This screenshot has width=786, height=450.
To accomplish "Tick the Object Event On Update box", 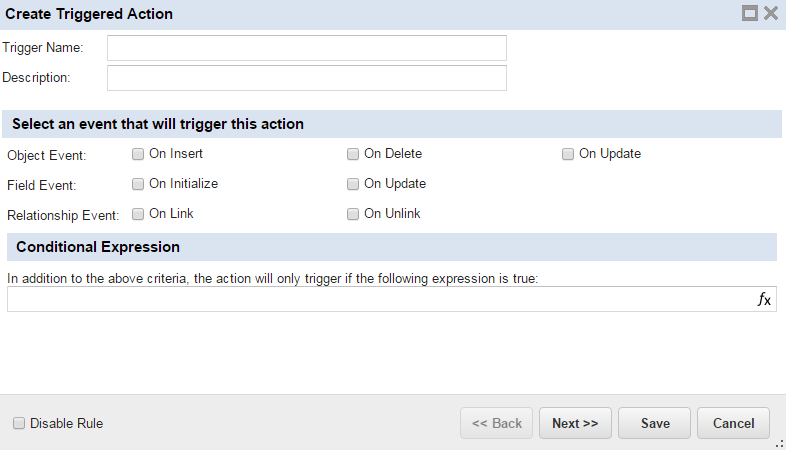I will (x=568, y=154).
